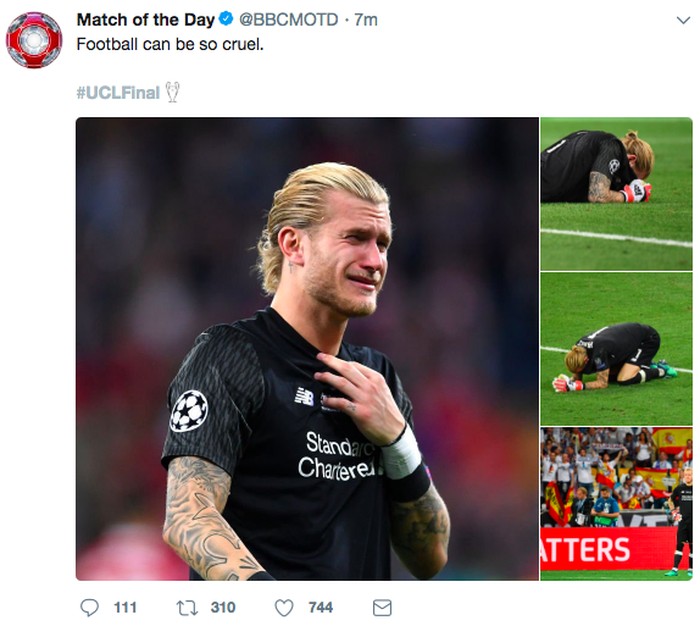
Task: Click the text "Football can be so cruel."
Action: pos(170,45)
